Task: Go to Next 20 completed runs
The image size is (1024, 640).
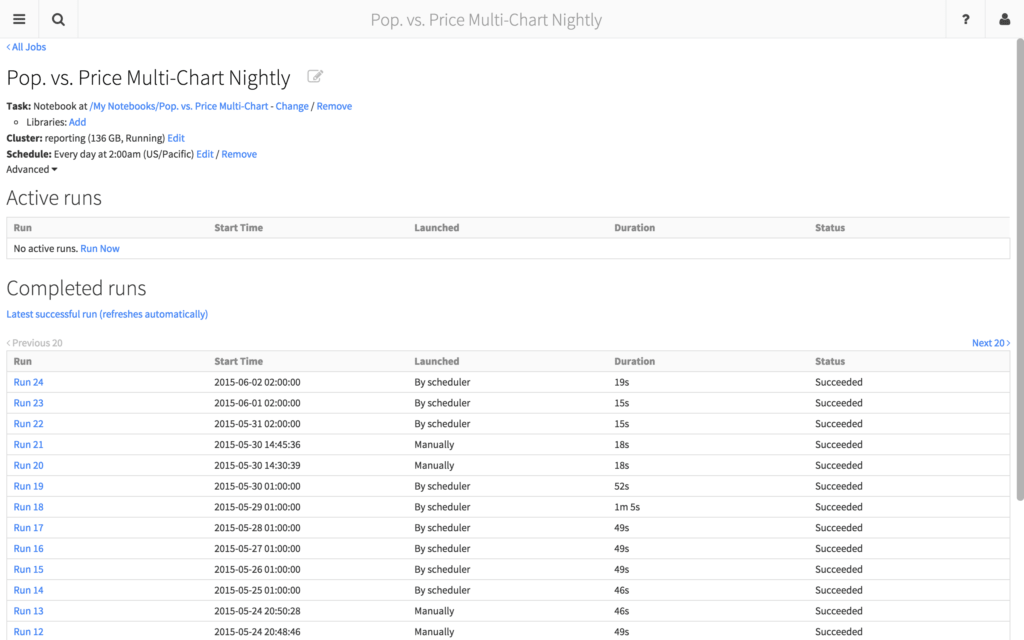Action: tap(990, 343)
